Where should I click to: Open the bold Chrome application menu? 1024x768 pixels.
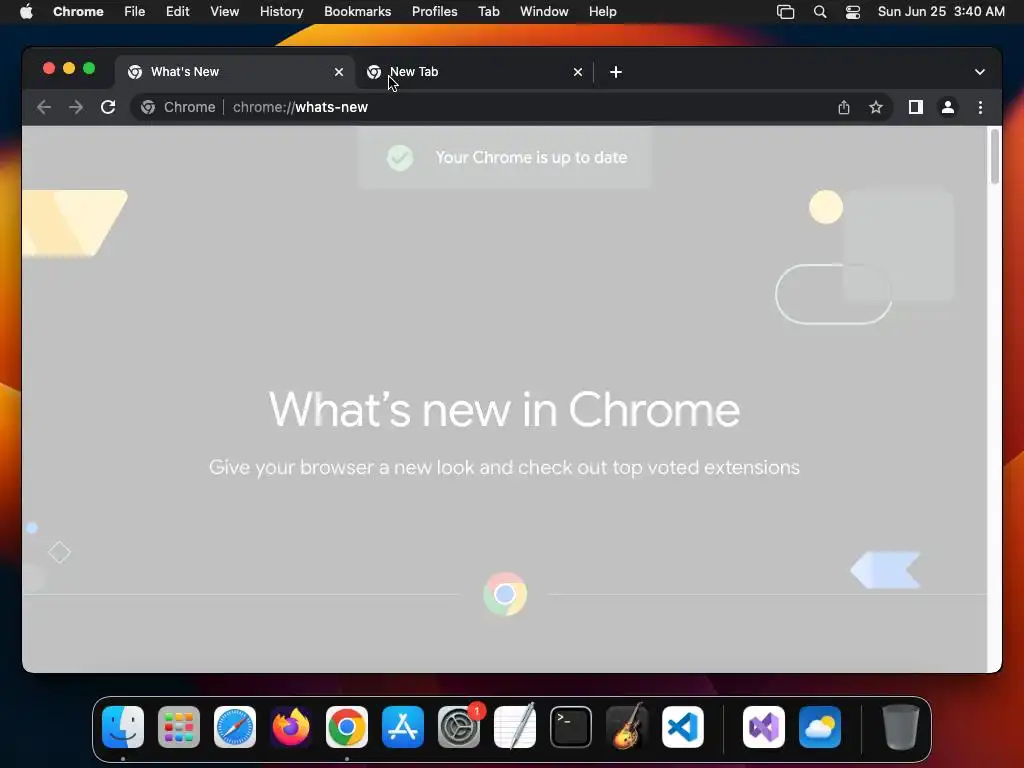click(78, 12)
